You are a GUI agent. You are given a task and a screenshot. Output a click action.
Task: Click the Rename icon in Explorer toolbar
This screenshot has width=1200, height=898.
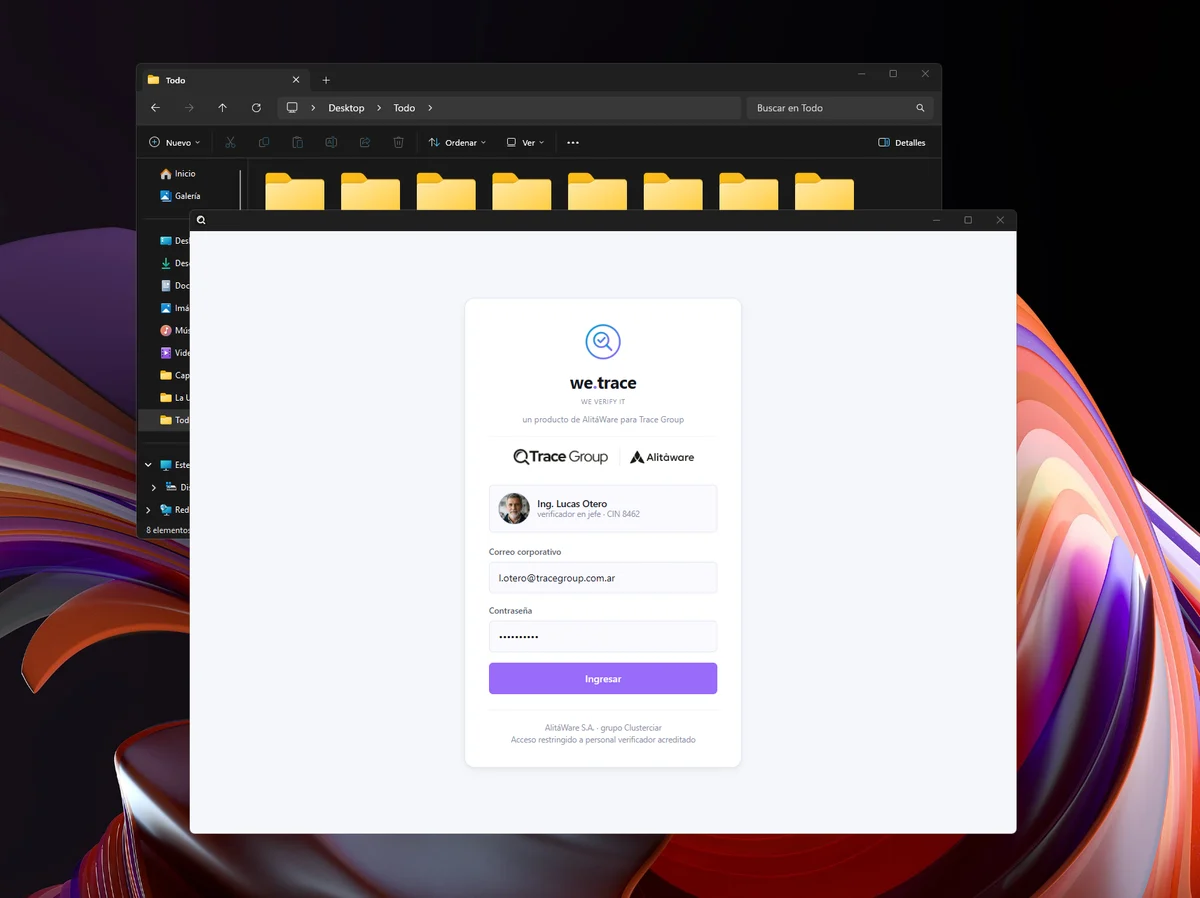click(331, 143)
